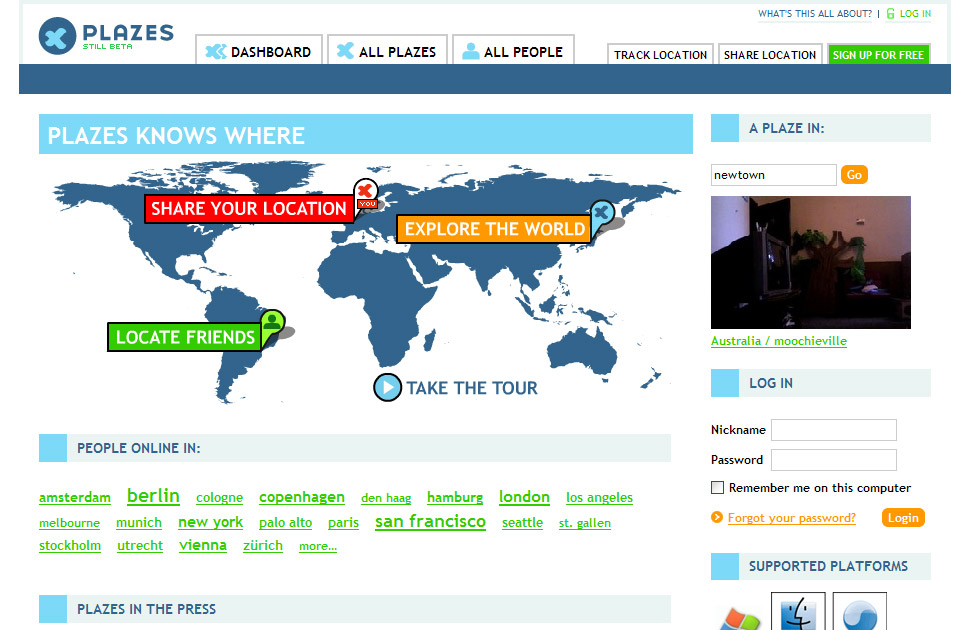
Task: Select the Share Location tab
Action: [770, 54]
